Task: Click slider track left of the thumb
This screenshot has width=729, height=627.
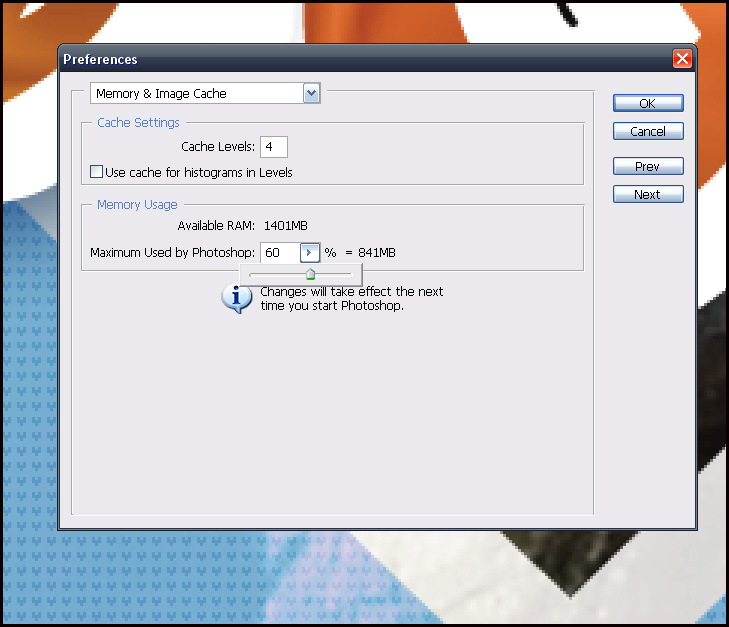Action: coord(275,273)
